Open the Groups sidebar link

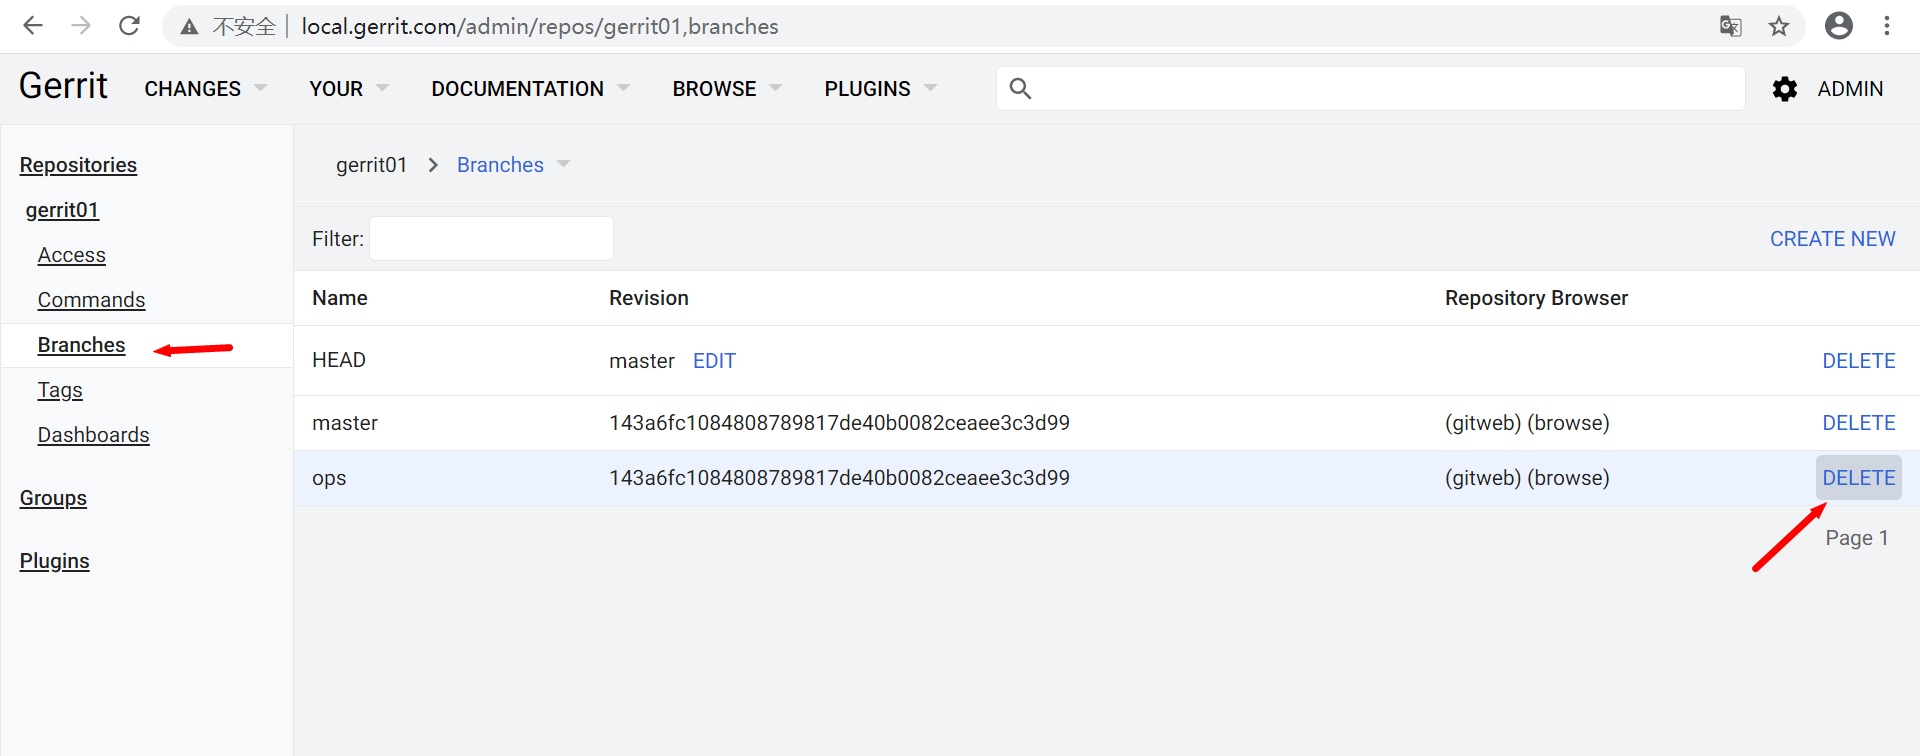point(53,498)
